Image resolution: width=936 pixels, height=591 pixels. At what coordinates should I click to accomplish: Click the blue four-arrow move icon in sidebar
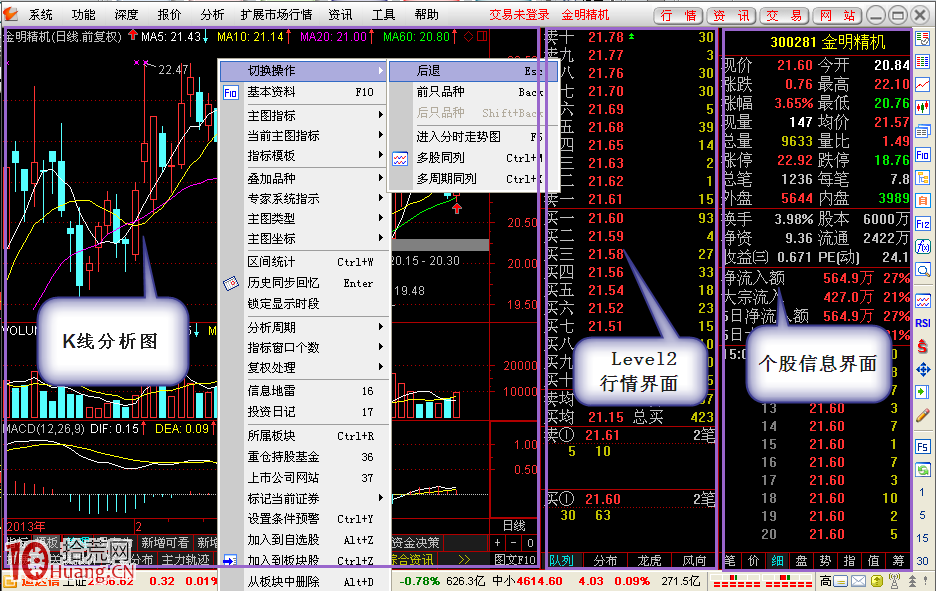pyautogui.click(x=923, y=370)
